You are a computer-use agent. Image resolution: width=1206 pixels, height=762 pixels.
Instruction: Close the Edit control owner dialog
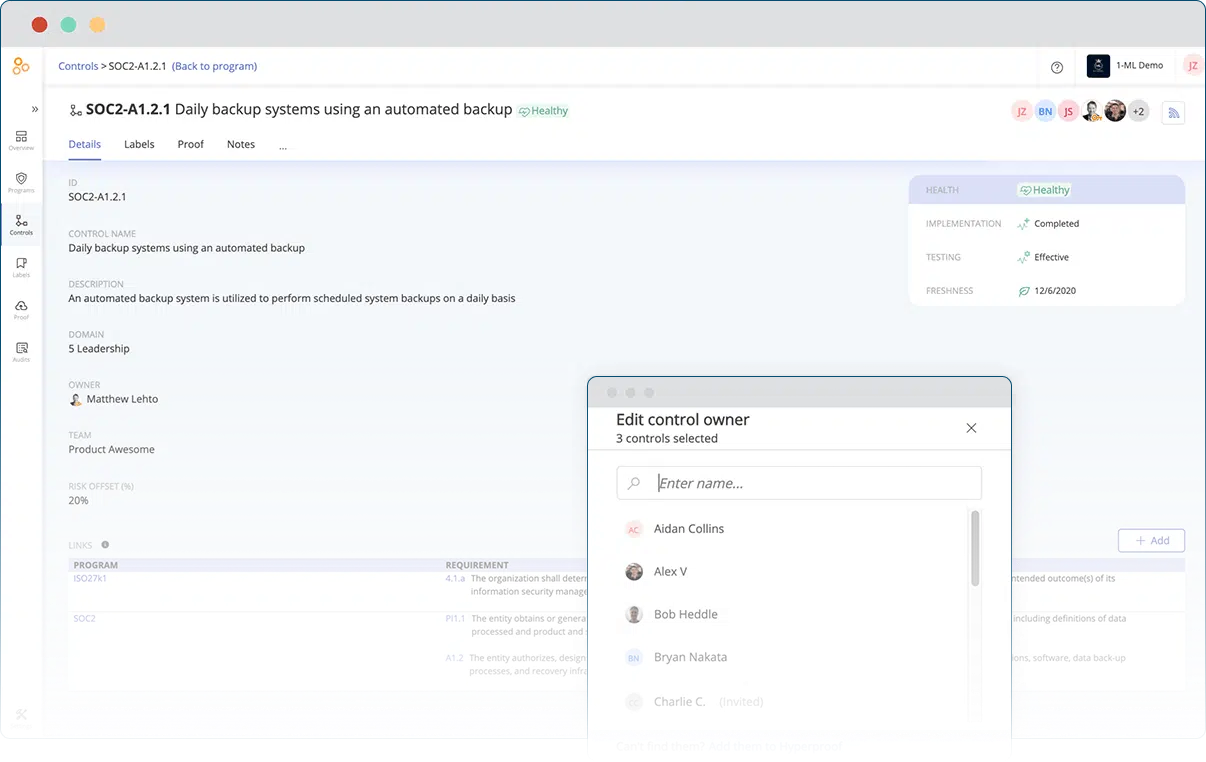pos(971,428)
